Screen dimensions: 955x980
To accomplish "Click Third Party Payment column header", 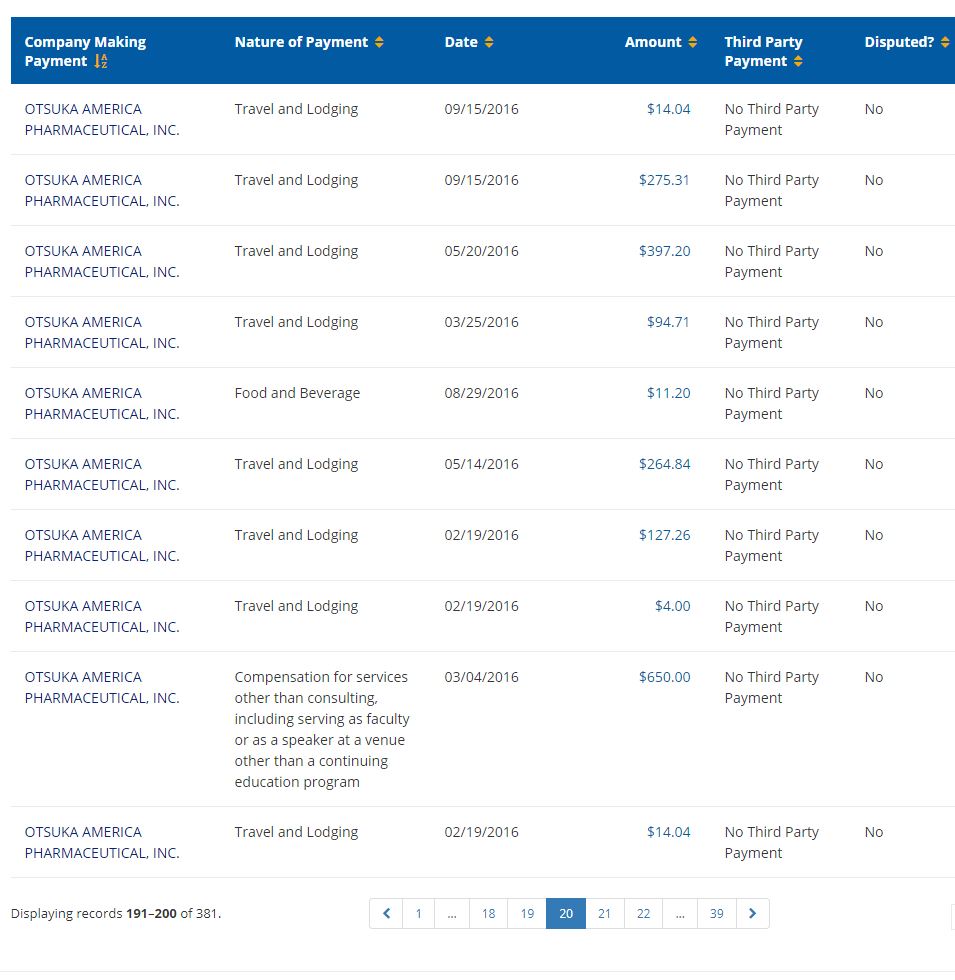I will [763, 51].
